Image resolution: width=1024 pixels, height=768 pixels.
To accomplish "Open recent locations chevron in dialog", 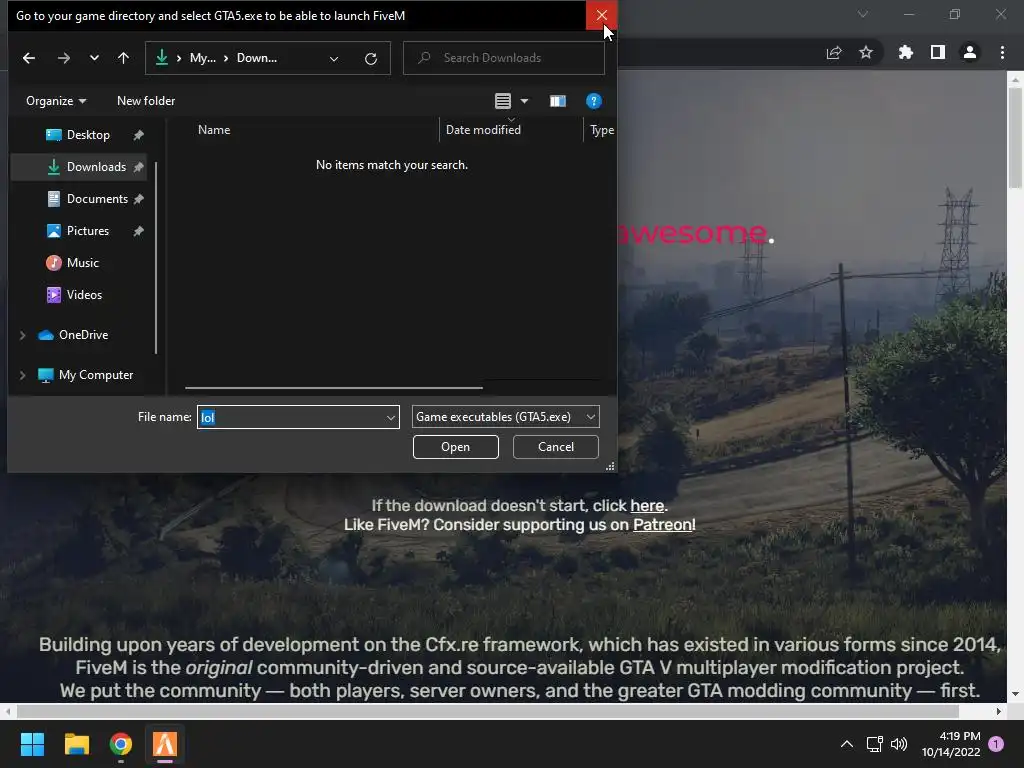I will point(94,58).
